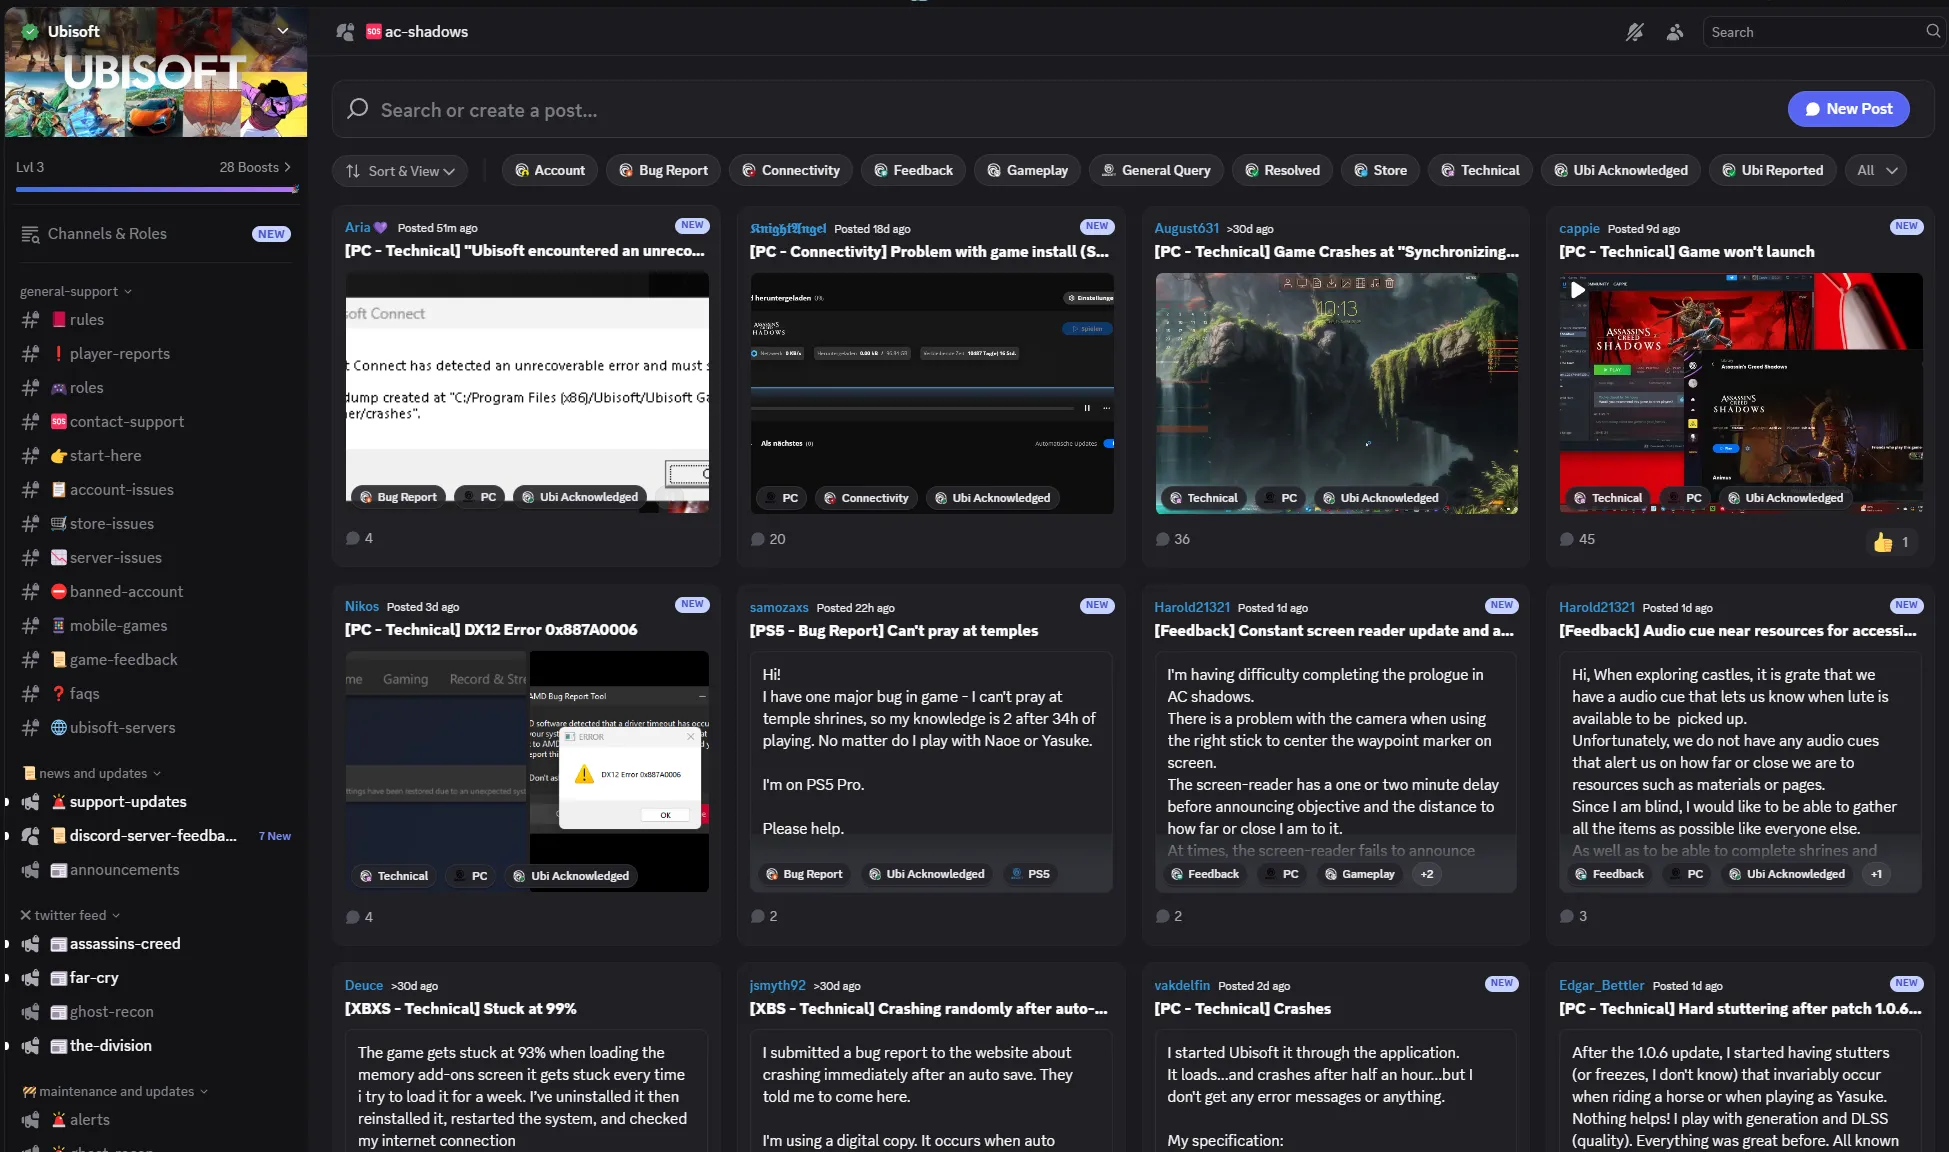Filter posts by Connectivity tag
1949x1152 pixels.
(791, 171)
